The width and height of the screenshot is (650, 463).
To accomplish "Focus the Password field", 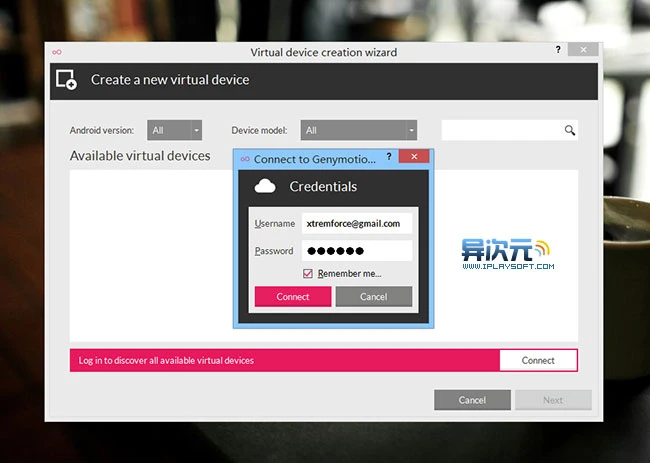I will click(357, 251).
